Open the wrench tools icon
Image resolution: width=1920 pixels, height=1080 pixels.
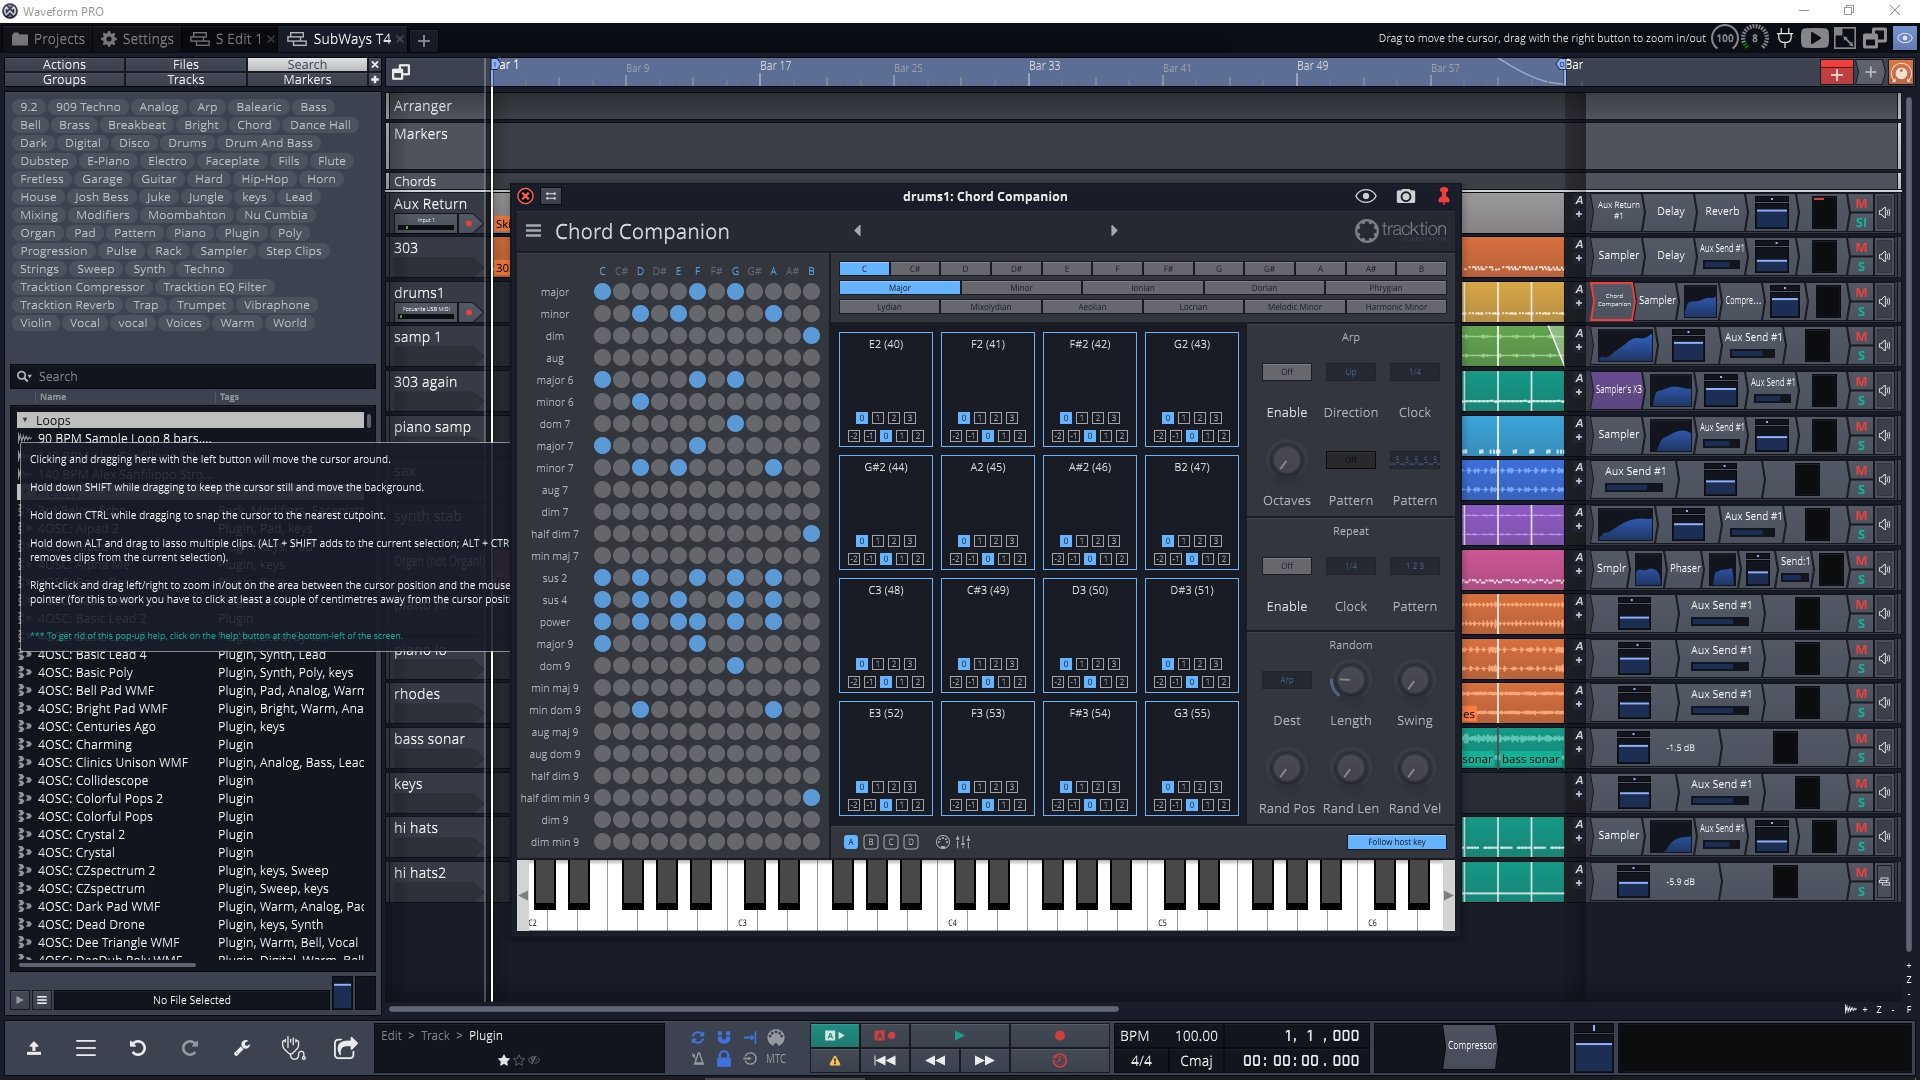click(241, 1048)
